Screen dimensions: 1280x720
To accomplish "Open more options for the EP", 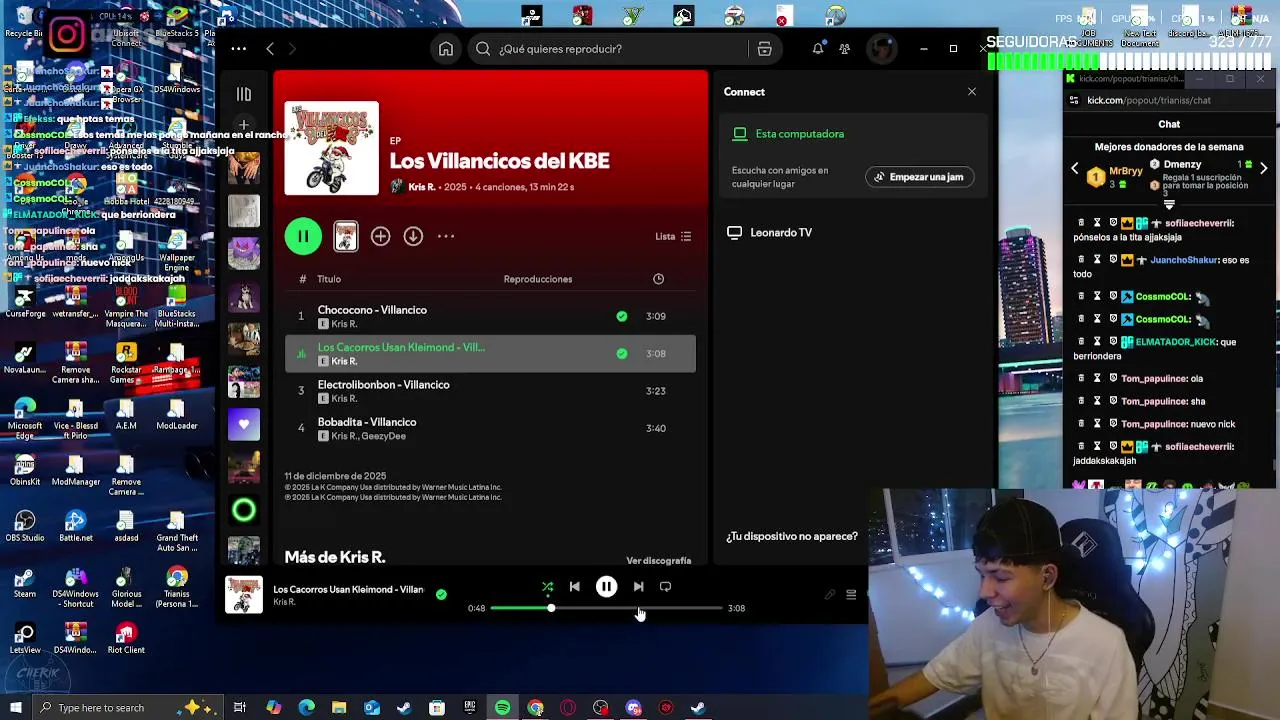I will point(446,236).
